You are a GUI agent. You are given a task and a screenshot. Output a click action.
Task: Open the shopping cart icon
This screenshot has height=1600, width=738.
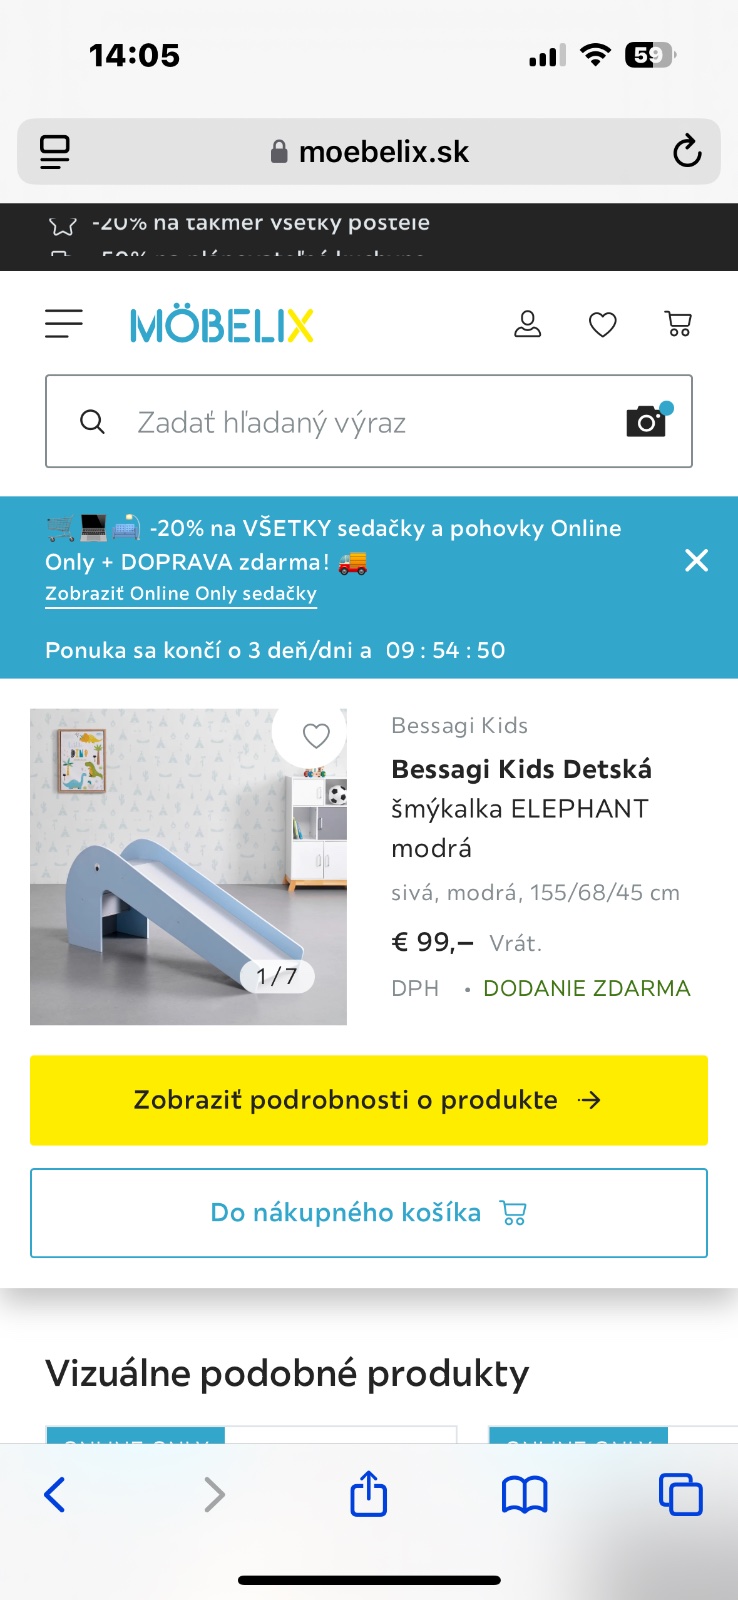[x=678, y=324]
